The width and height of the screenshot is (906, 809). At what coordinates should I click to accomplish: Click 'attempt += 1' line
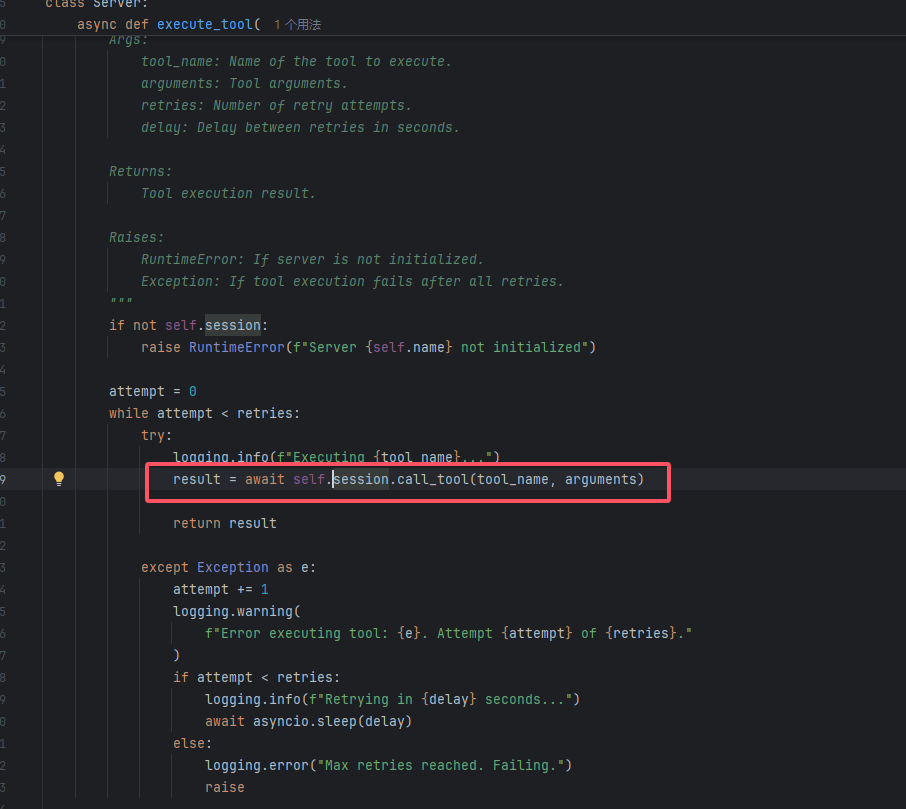pyautogui.click(x=221, y=589)
